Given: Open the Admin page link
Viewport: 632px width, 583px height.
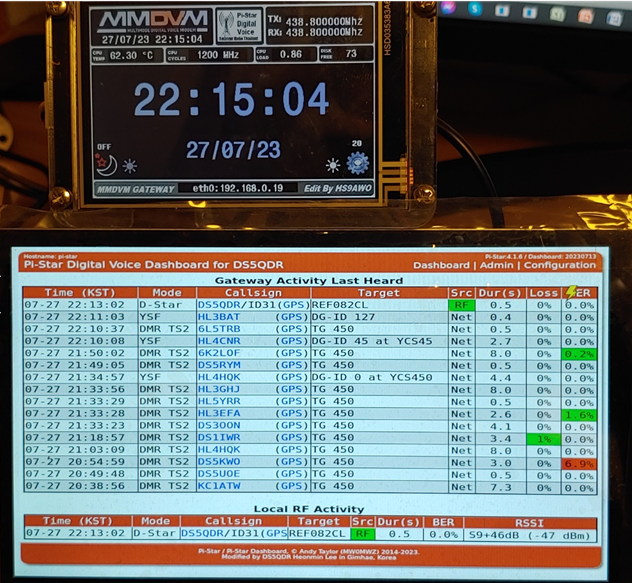Looking at the screenshot, I should point(497,265).
